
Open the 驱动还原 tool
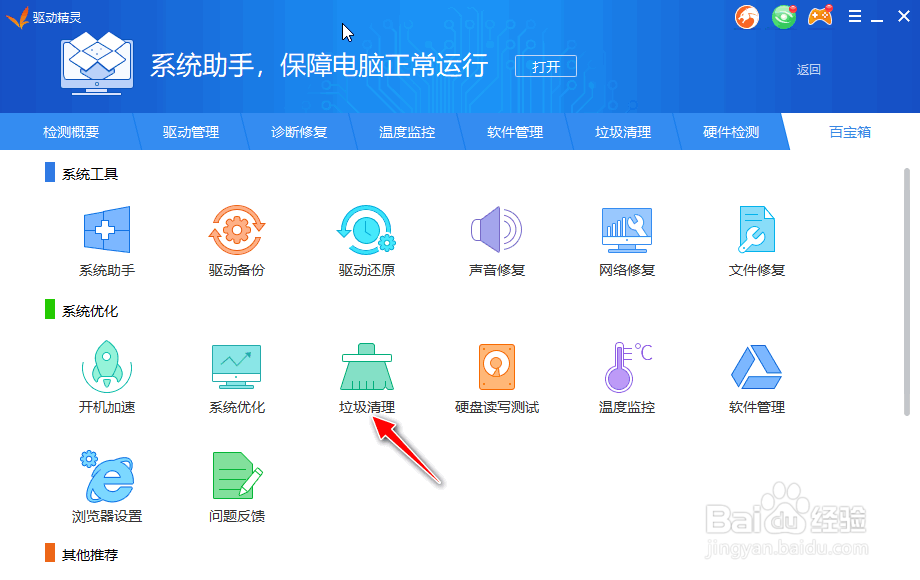point(367,230)
